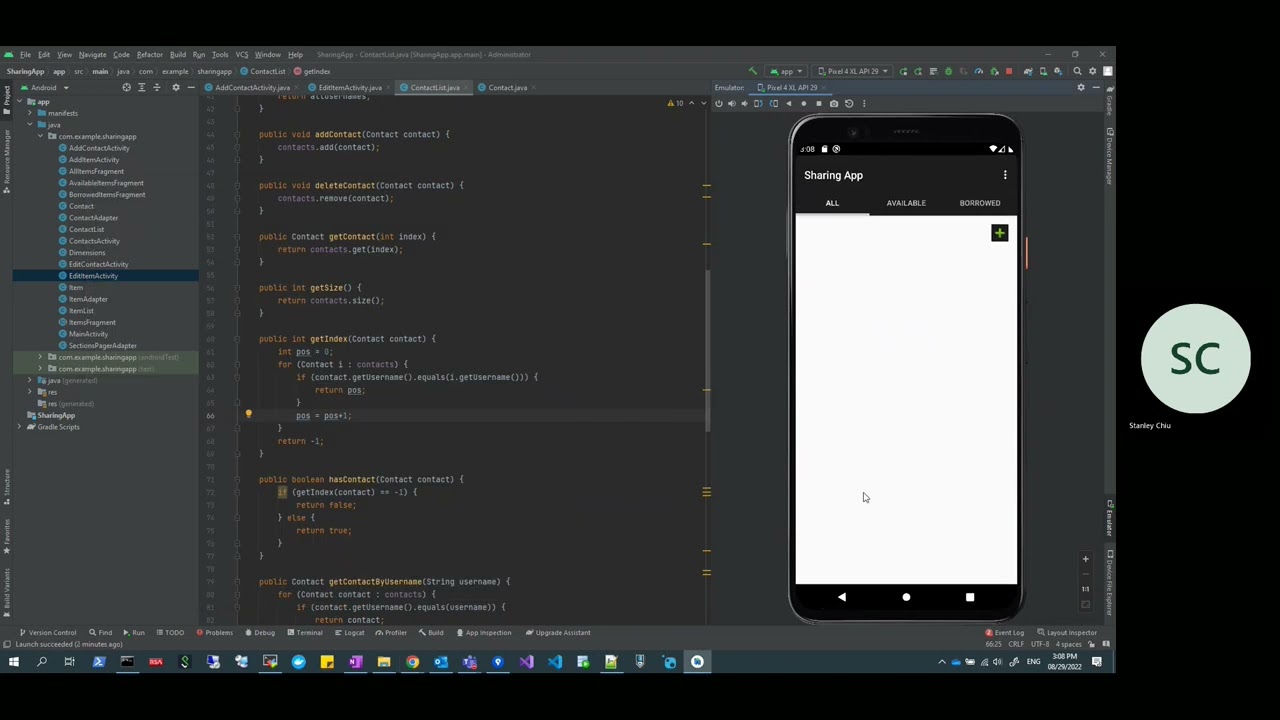Click emulator power button icon
This screenshot has width=1280, height=720.
pyautogui.click(x=718, y=103)
